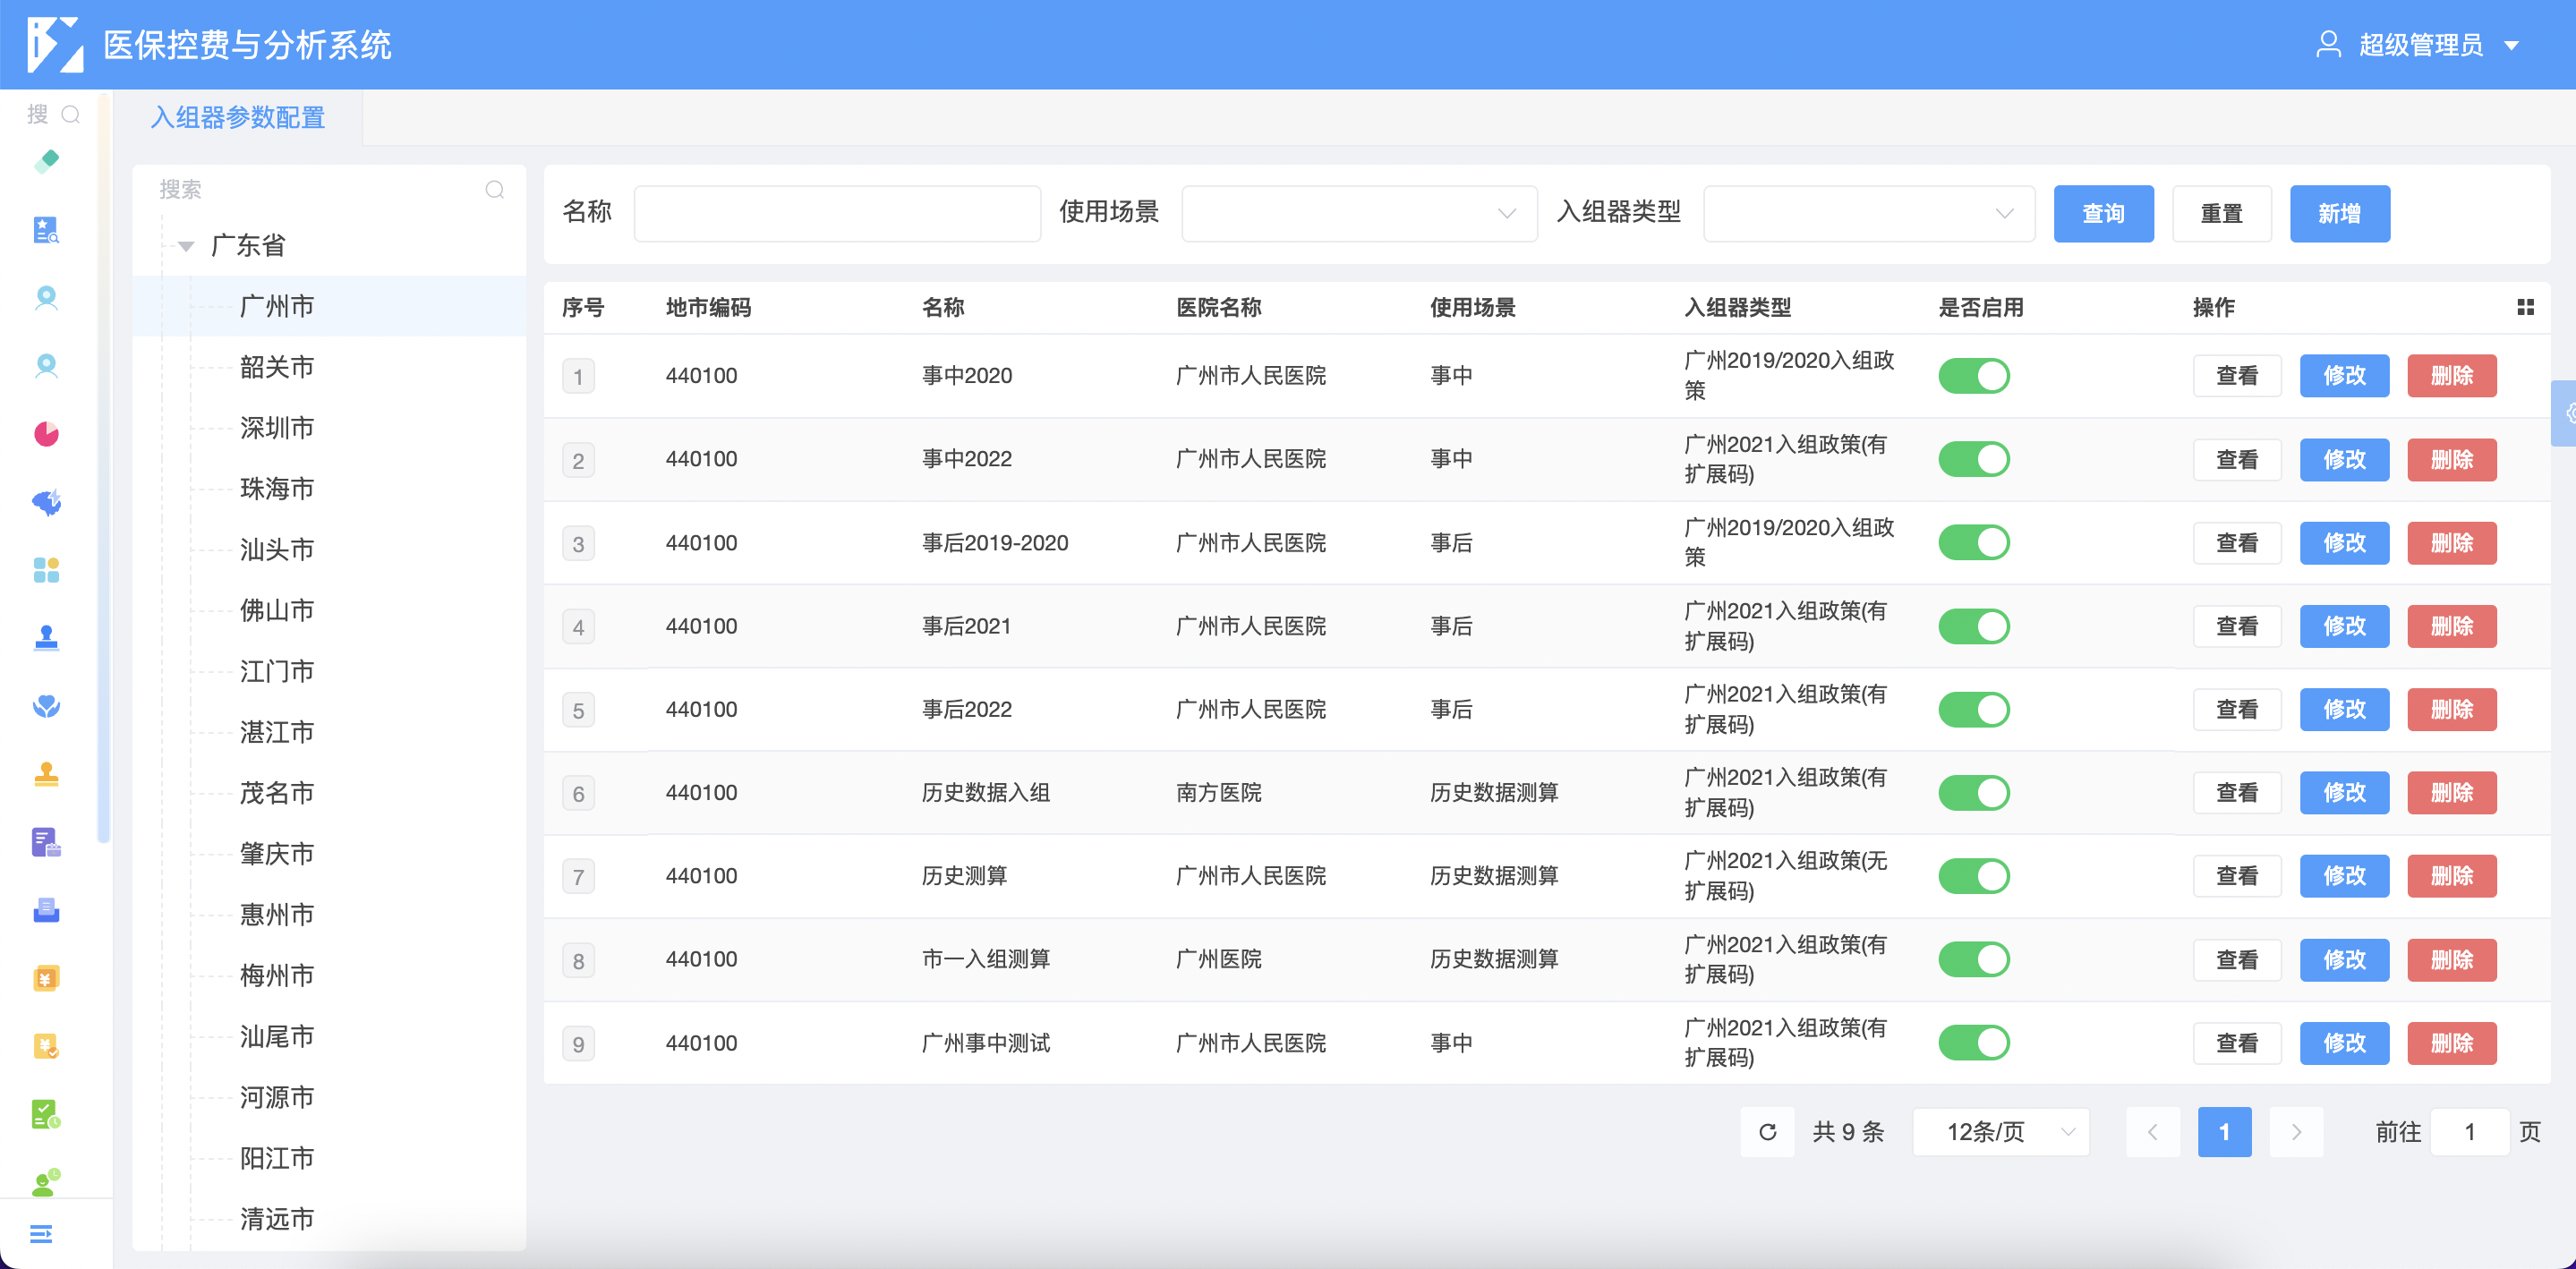The image size is (2576, 1269).
Task: Click the sidebar search magnifier icon
Action: point(71,114)
